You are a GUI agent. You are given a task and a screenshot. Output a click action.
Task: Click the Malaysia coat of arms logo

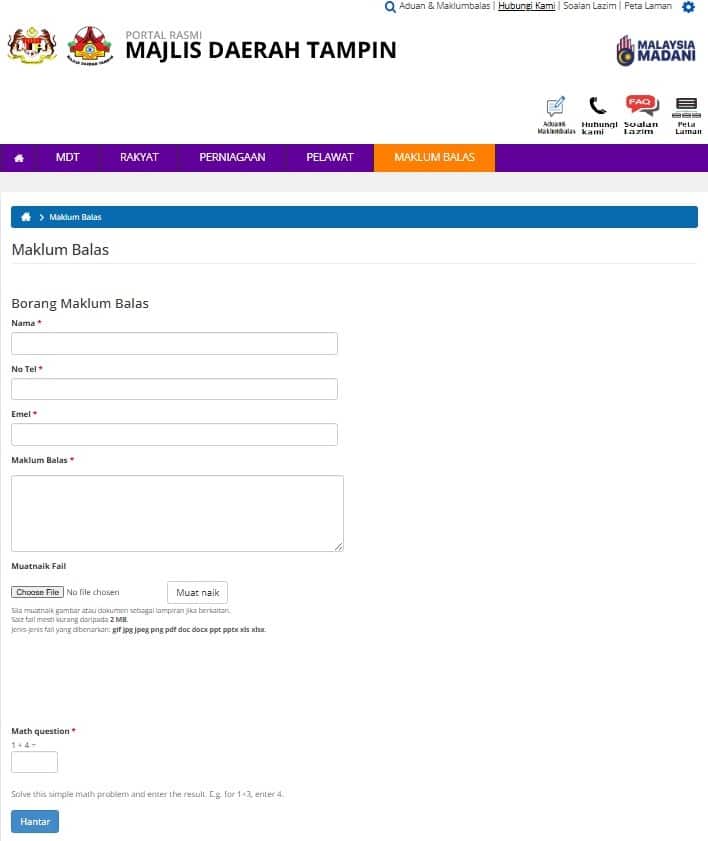coord(32,45)
